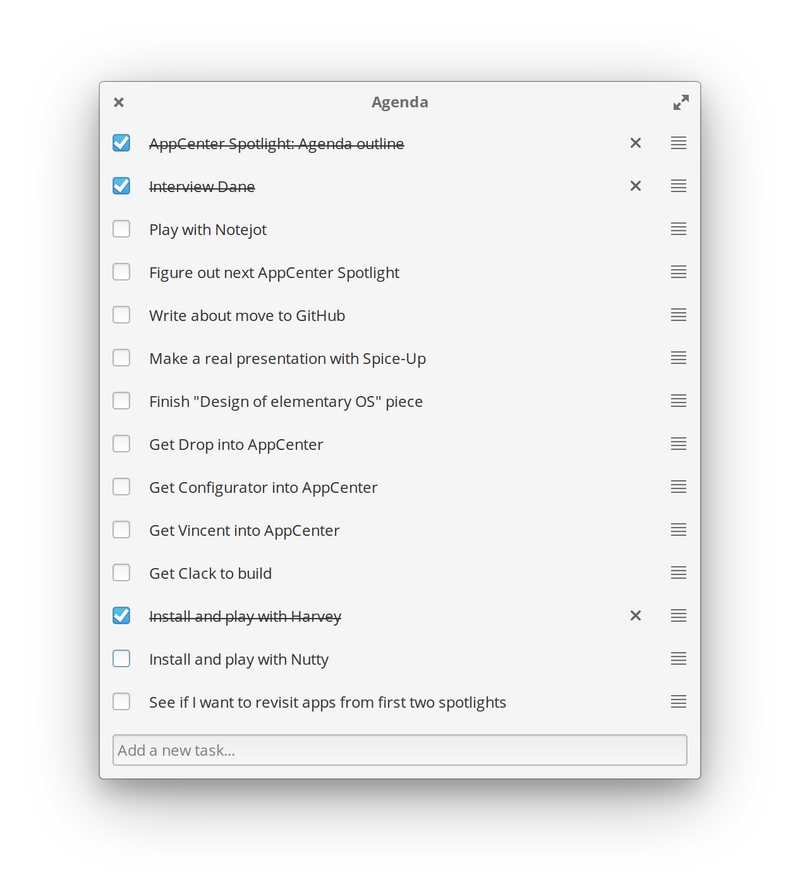Mark 'Get Drop into AppCenter' complete
Image resolution: width=800 pixels, height=896 pixels.
(x=121, y=443)
